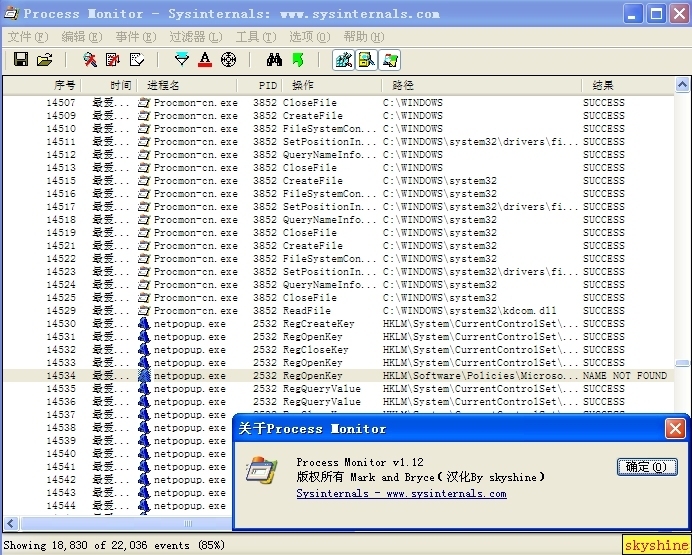Screen dimensions: 692x555
Task: Click the 操作 column header
Action: pos(331,85)
